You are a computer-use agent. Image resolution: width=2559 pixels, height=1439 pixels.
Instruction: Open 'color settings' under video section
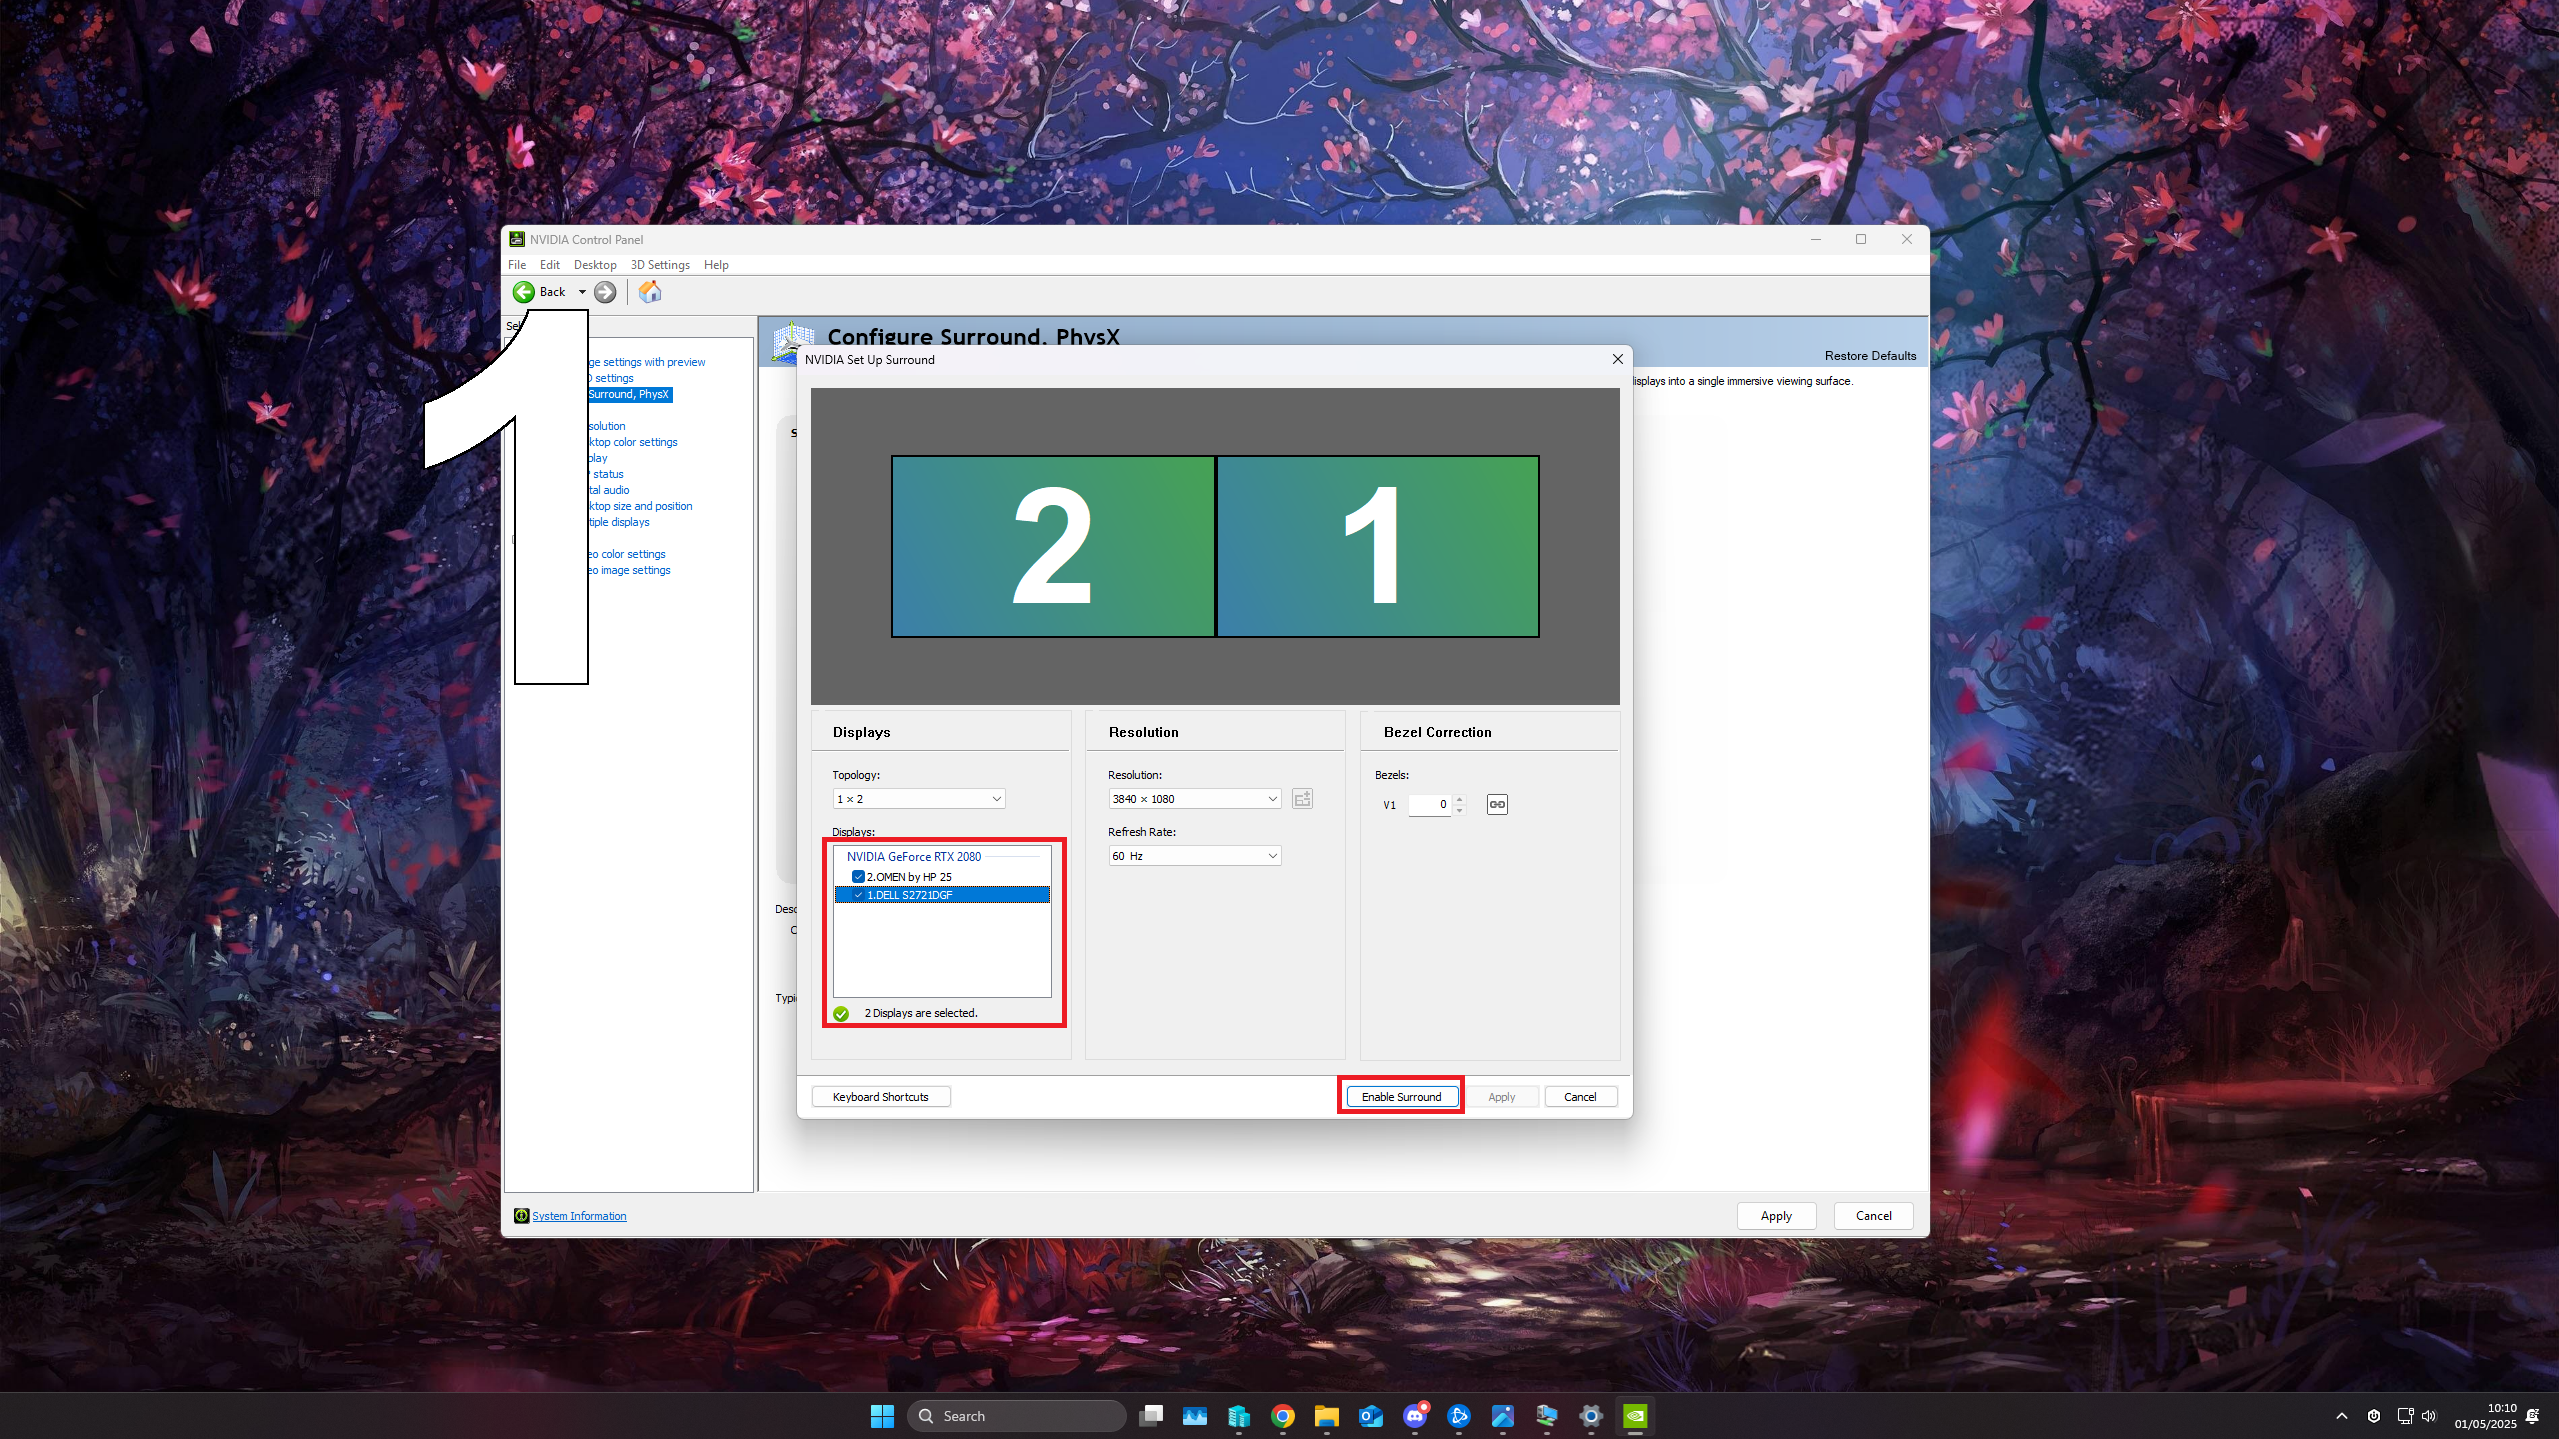(627, 555)
